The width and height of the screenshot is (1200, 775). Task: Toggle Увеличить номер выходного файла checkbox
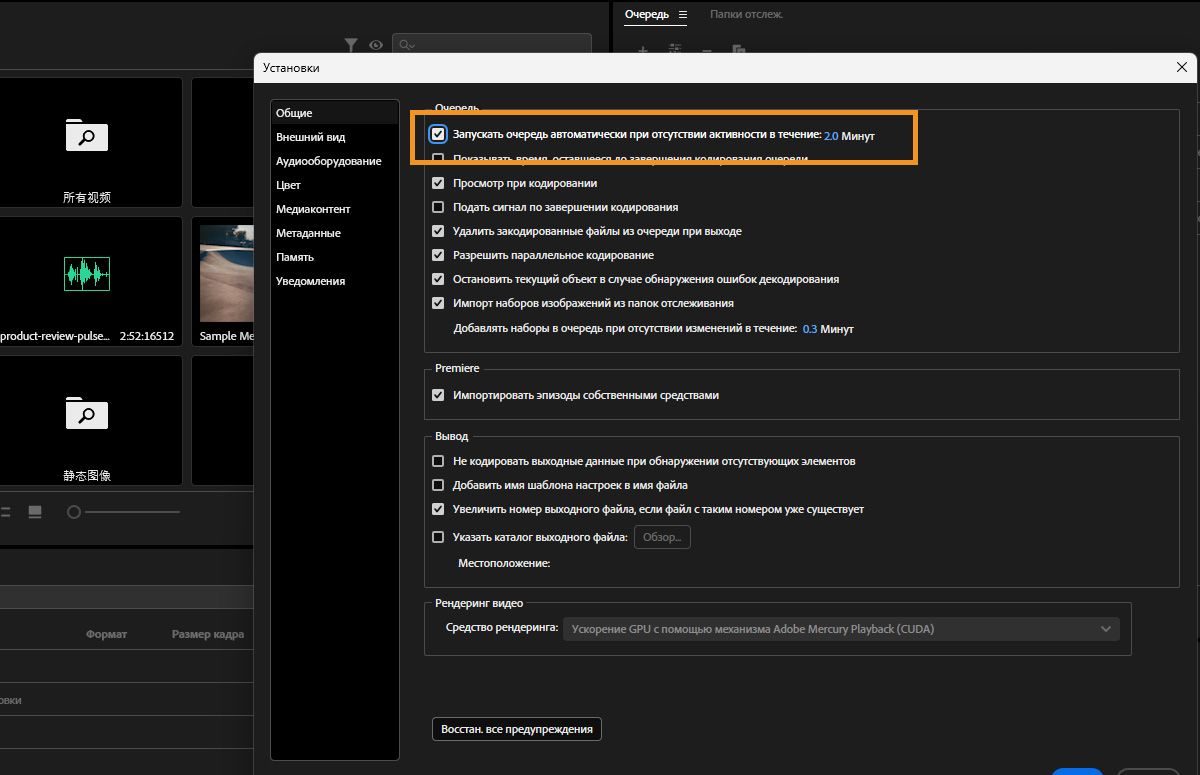(438, 509)
